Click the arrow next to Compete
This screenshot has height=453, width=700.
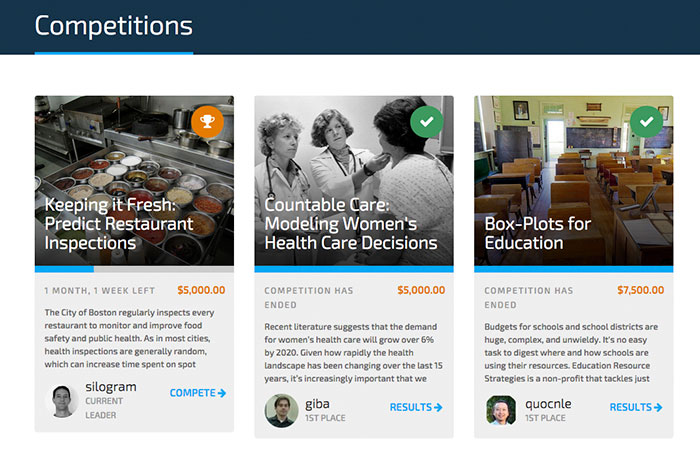pos(222,393)
